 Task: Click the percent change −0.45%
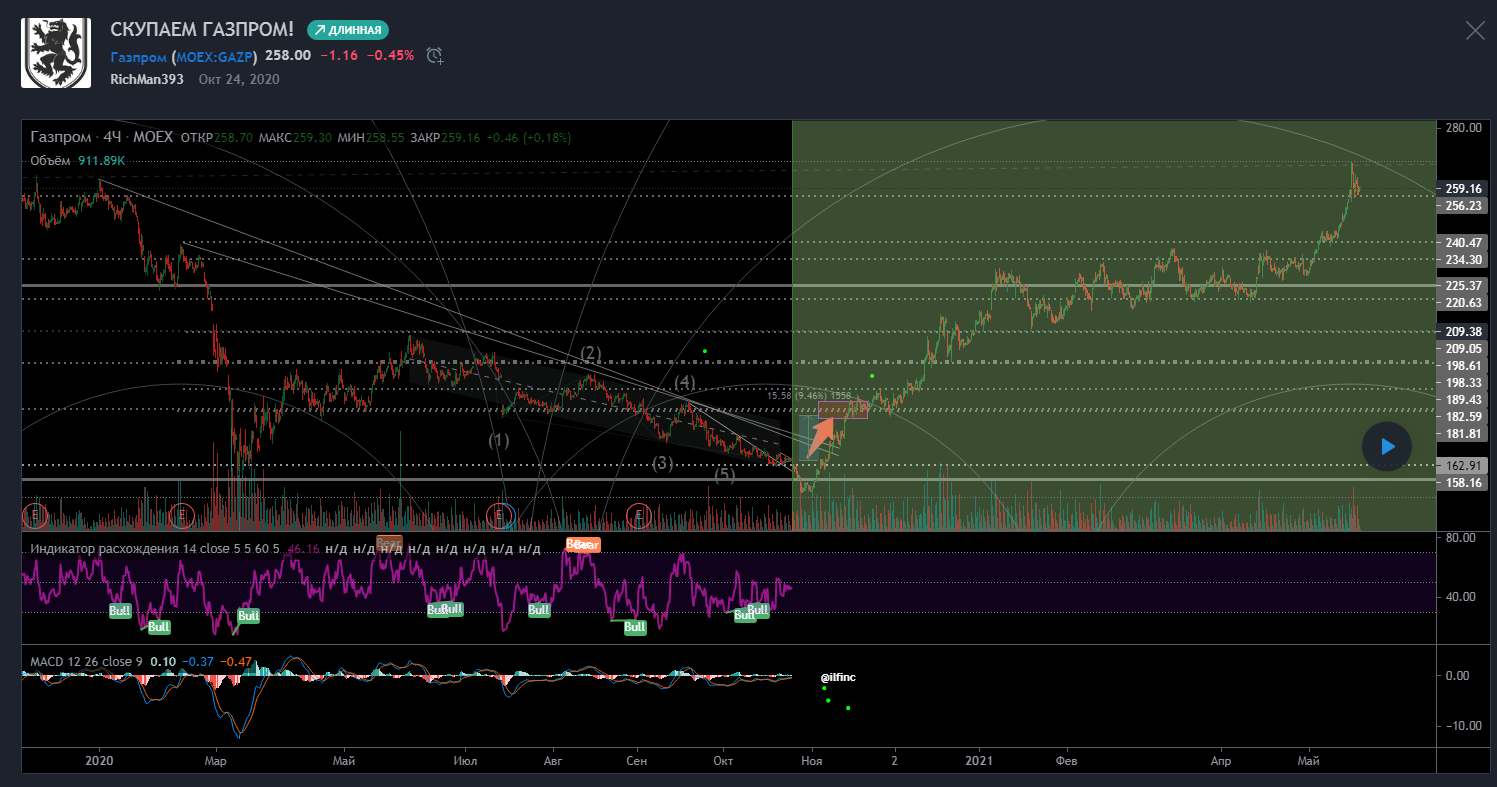[390, 56]
